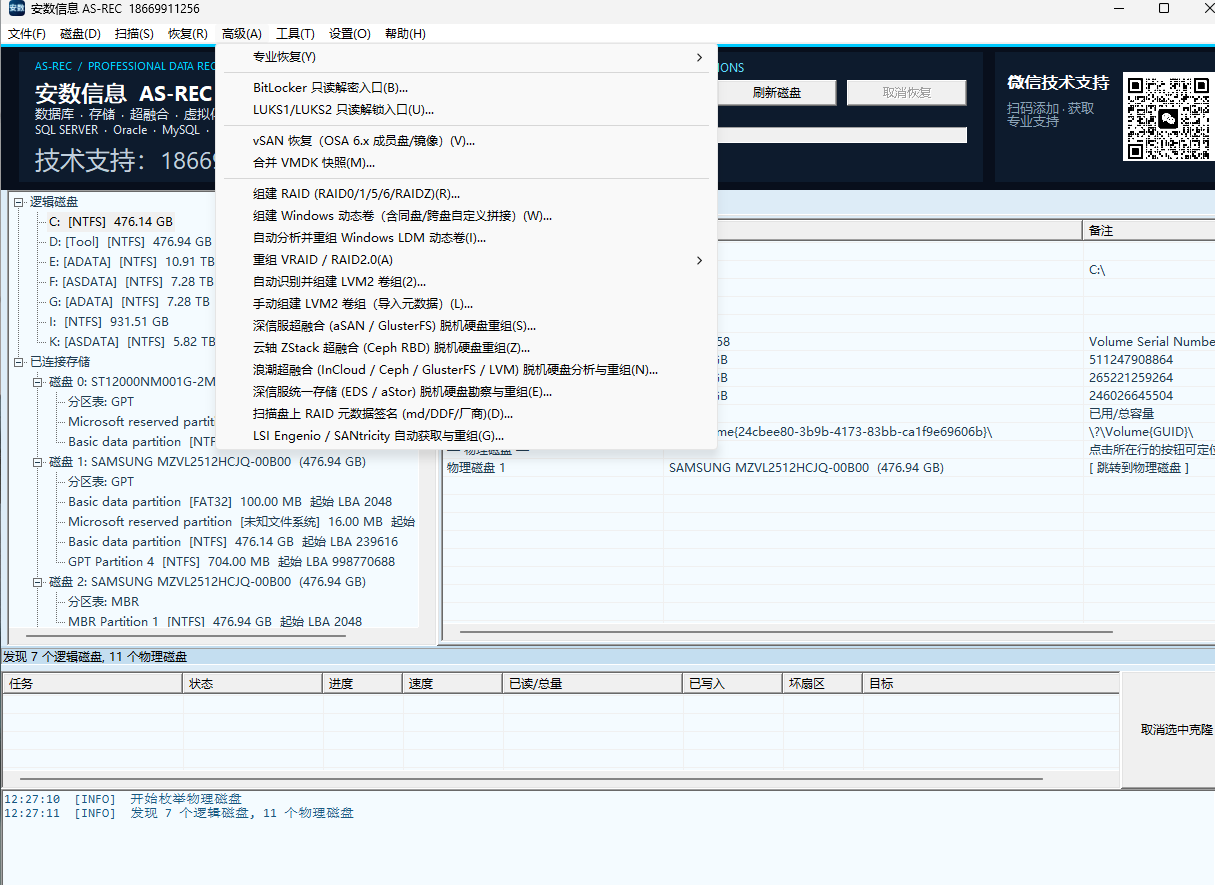Viewport: 1215px width, 885px height.
Task: Open the 工具(T) menu
Action: click(295, 34)
